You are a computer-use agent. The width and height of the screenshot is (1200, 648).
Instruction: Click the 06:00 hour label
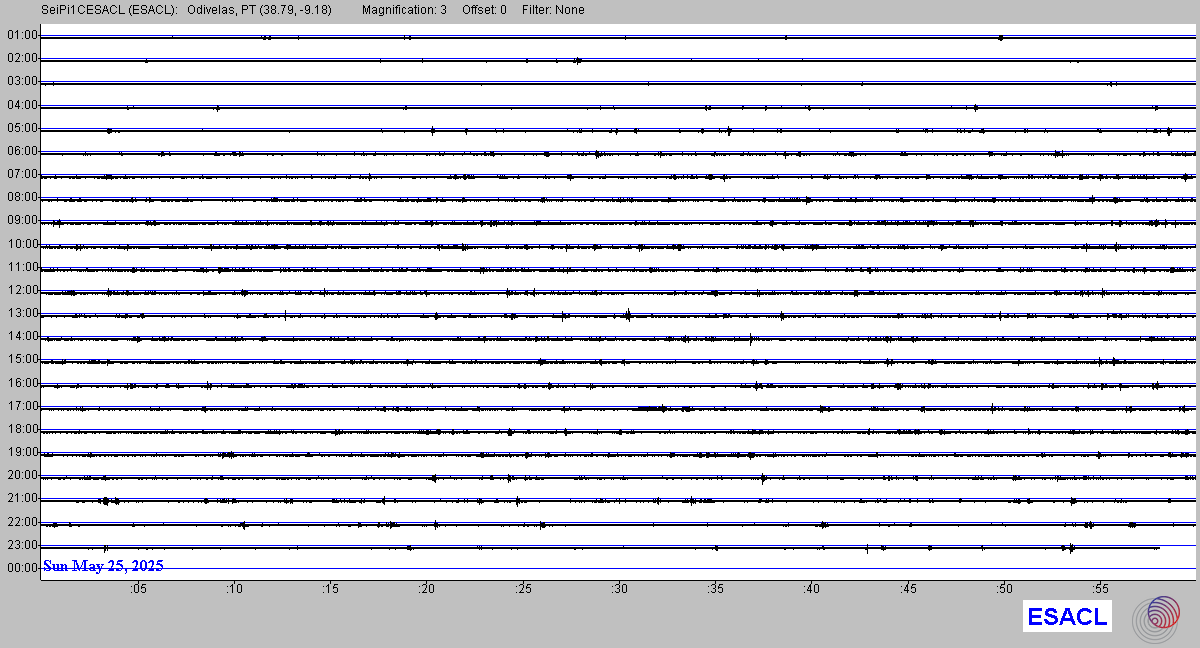click(x=22, y=151)
